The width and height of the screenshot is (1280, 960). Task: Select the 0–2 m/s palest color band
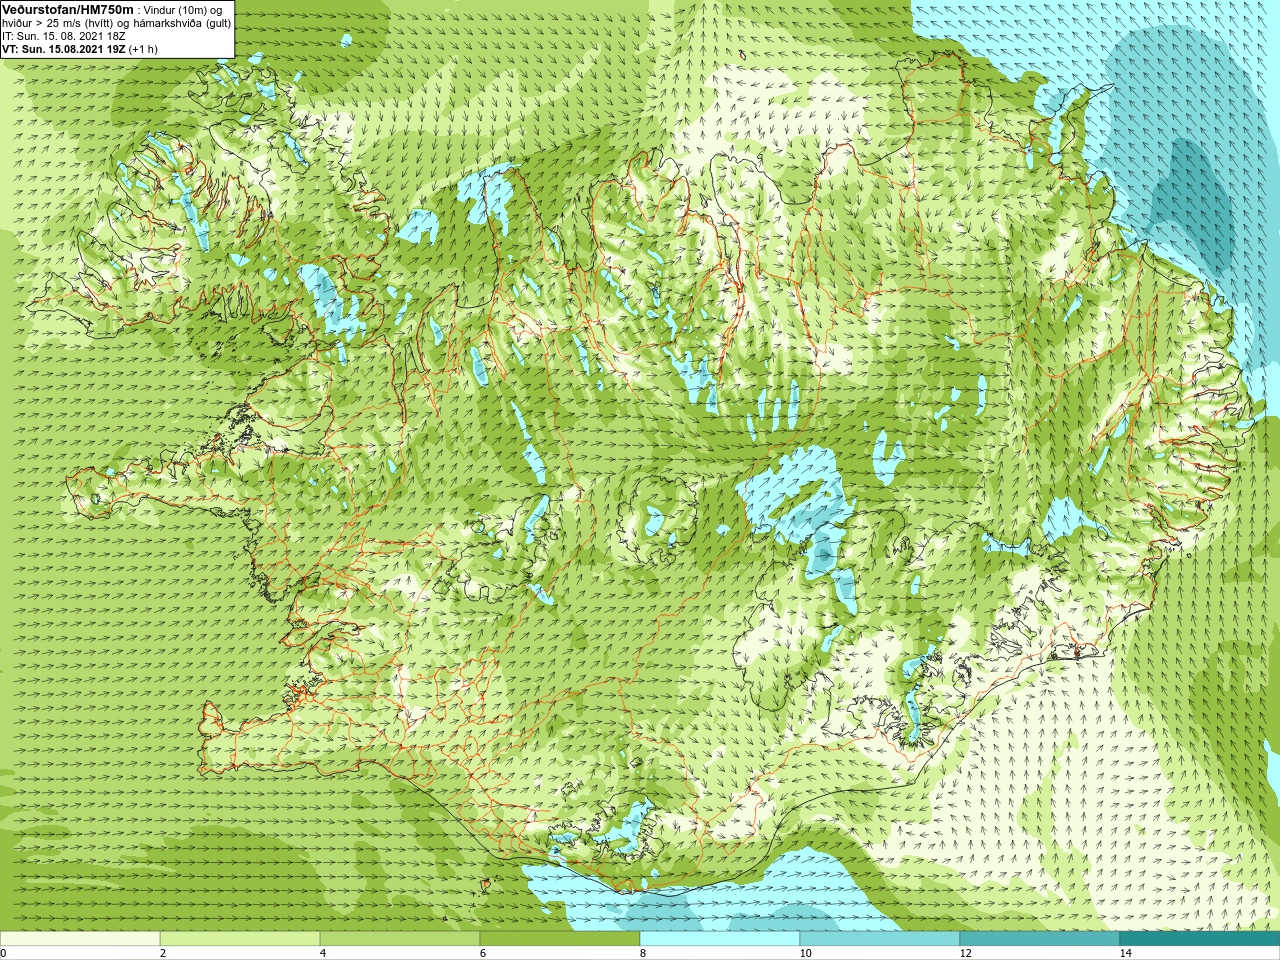(x=80, y=939)
